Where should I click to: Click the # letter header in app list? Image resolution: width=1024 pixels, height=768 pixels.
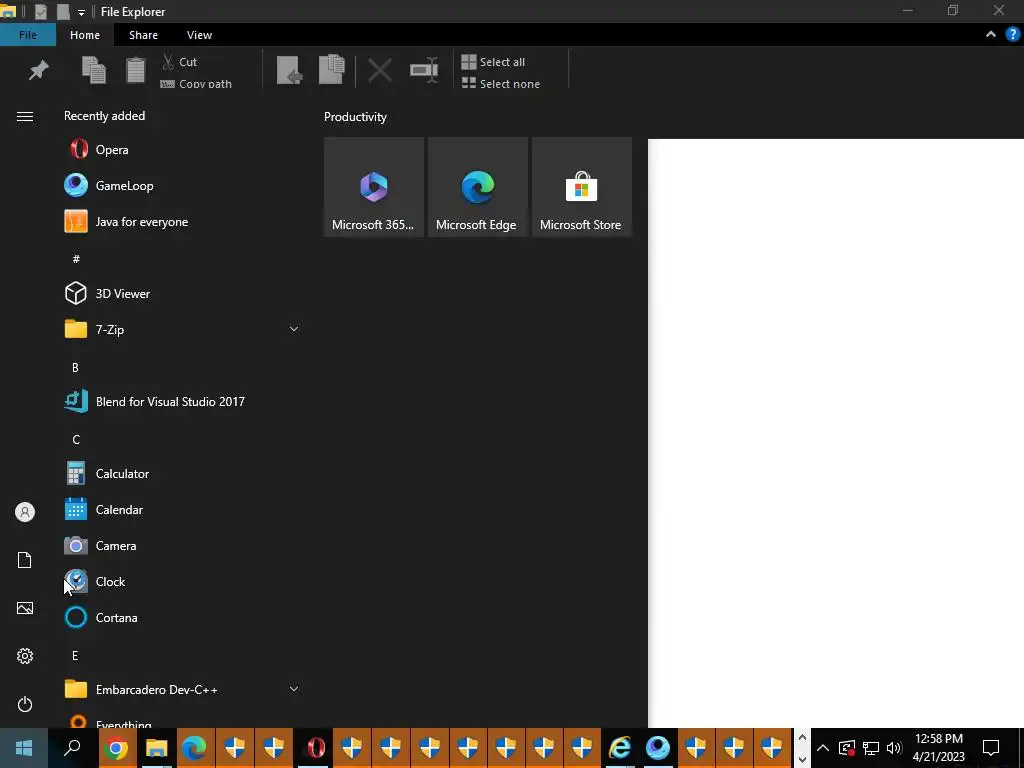click(76, 259)
